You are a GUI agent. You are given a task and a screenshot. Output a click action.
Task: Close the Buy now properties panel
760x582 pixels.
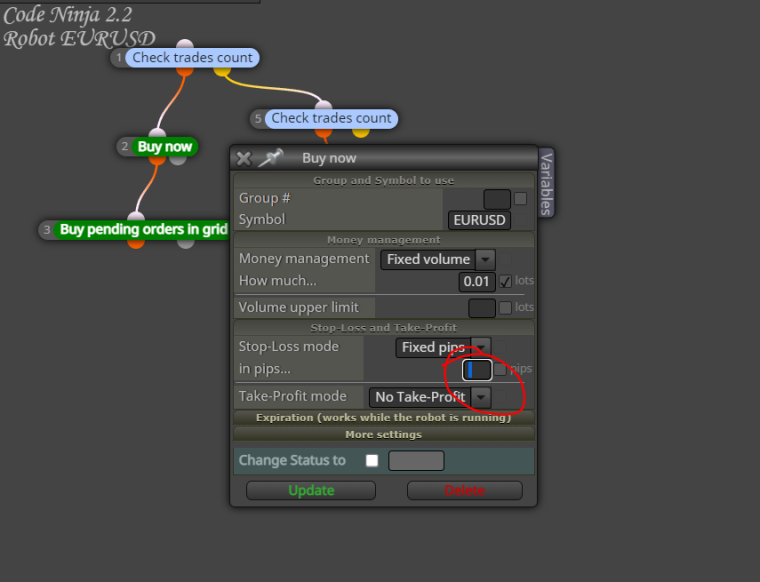(x=244, y=158)
